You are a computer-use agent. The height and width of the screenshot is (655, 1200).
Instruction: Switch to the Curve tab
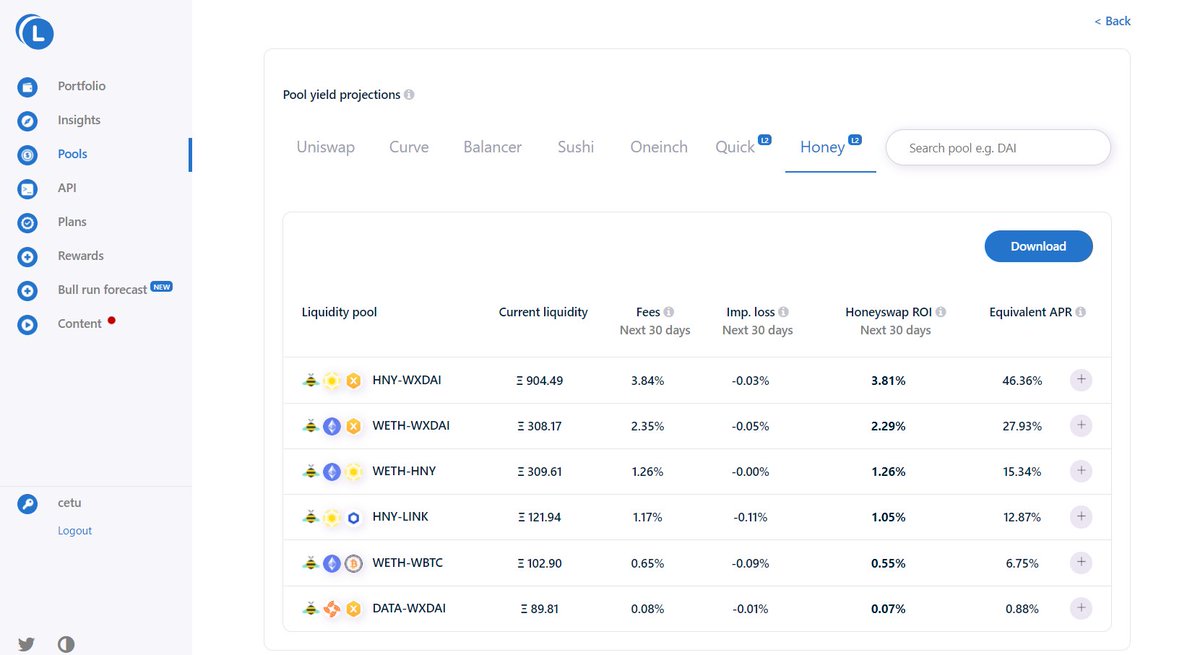pyautogui.click(x=409, y=147)
